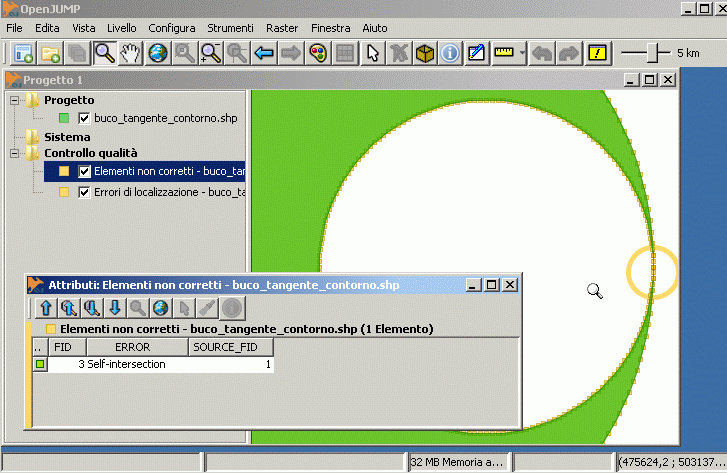Toggle Errori di localizzazione layer checkbox
The image size is (727, 473).
point(84,191)
